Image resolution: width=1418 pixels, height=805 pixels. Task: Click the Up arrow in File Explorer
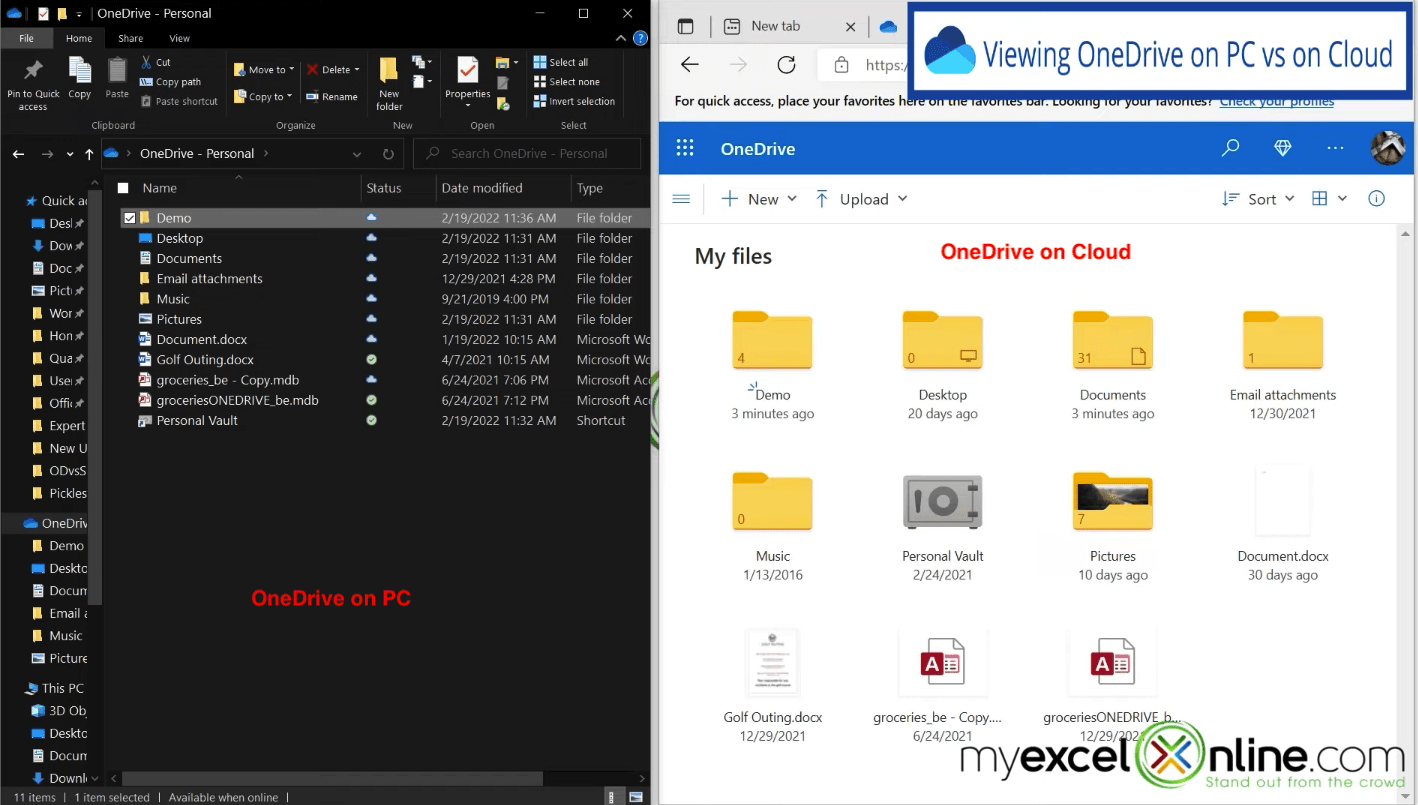(89, 154)
